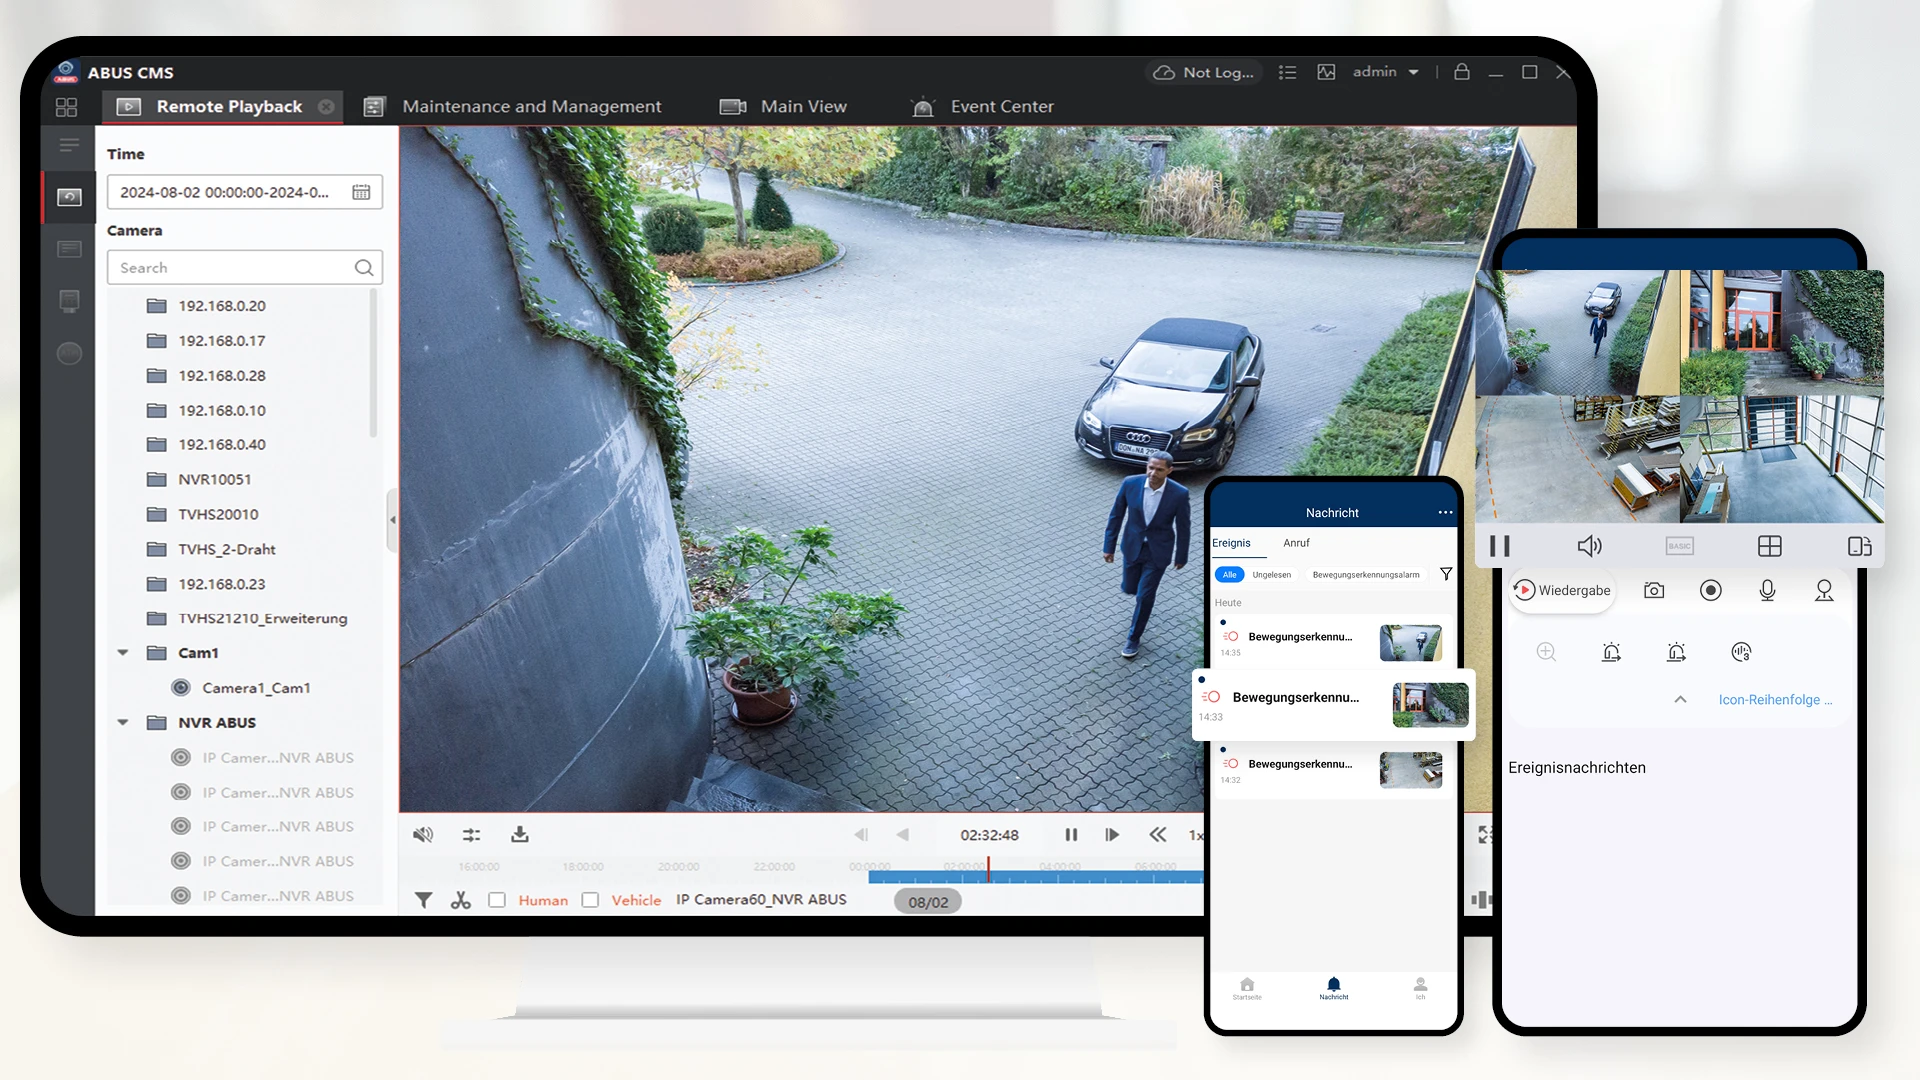This screenshot has height=1080, width=1920.
Task: Tap microphone icon on phone app
Action: [x=1767, y=591]
